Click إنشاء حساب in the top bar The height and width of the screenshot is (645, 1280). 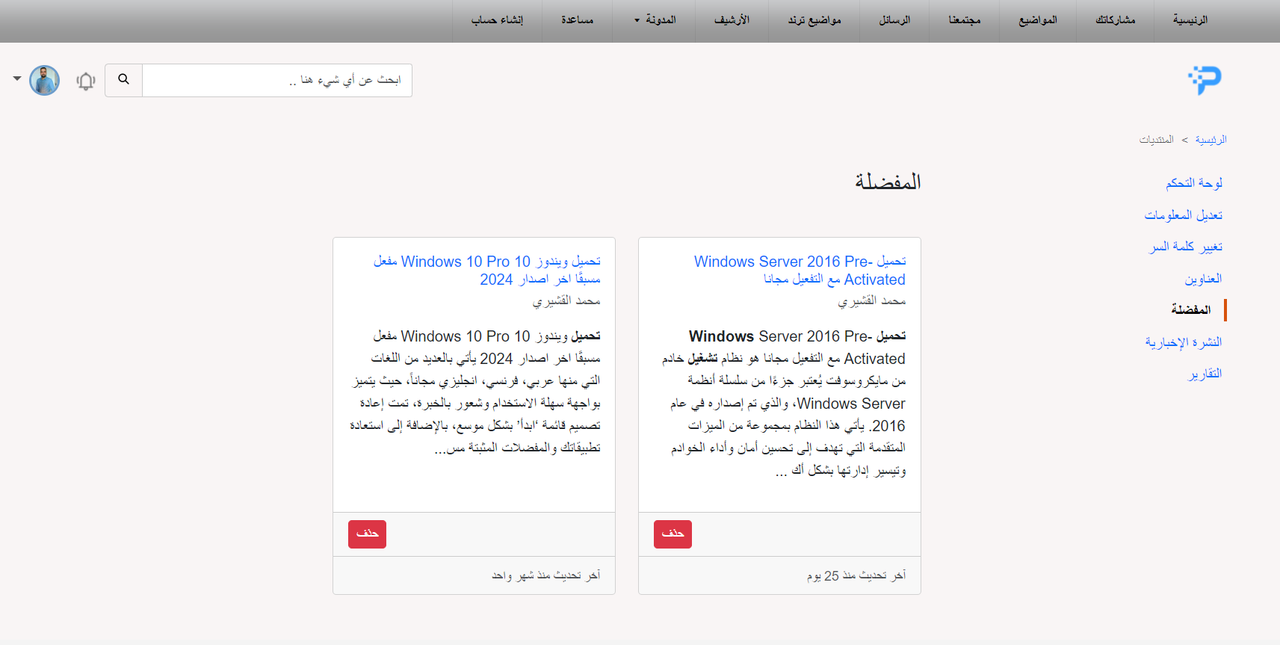tap(499, 20)
